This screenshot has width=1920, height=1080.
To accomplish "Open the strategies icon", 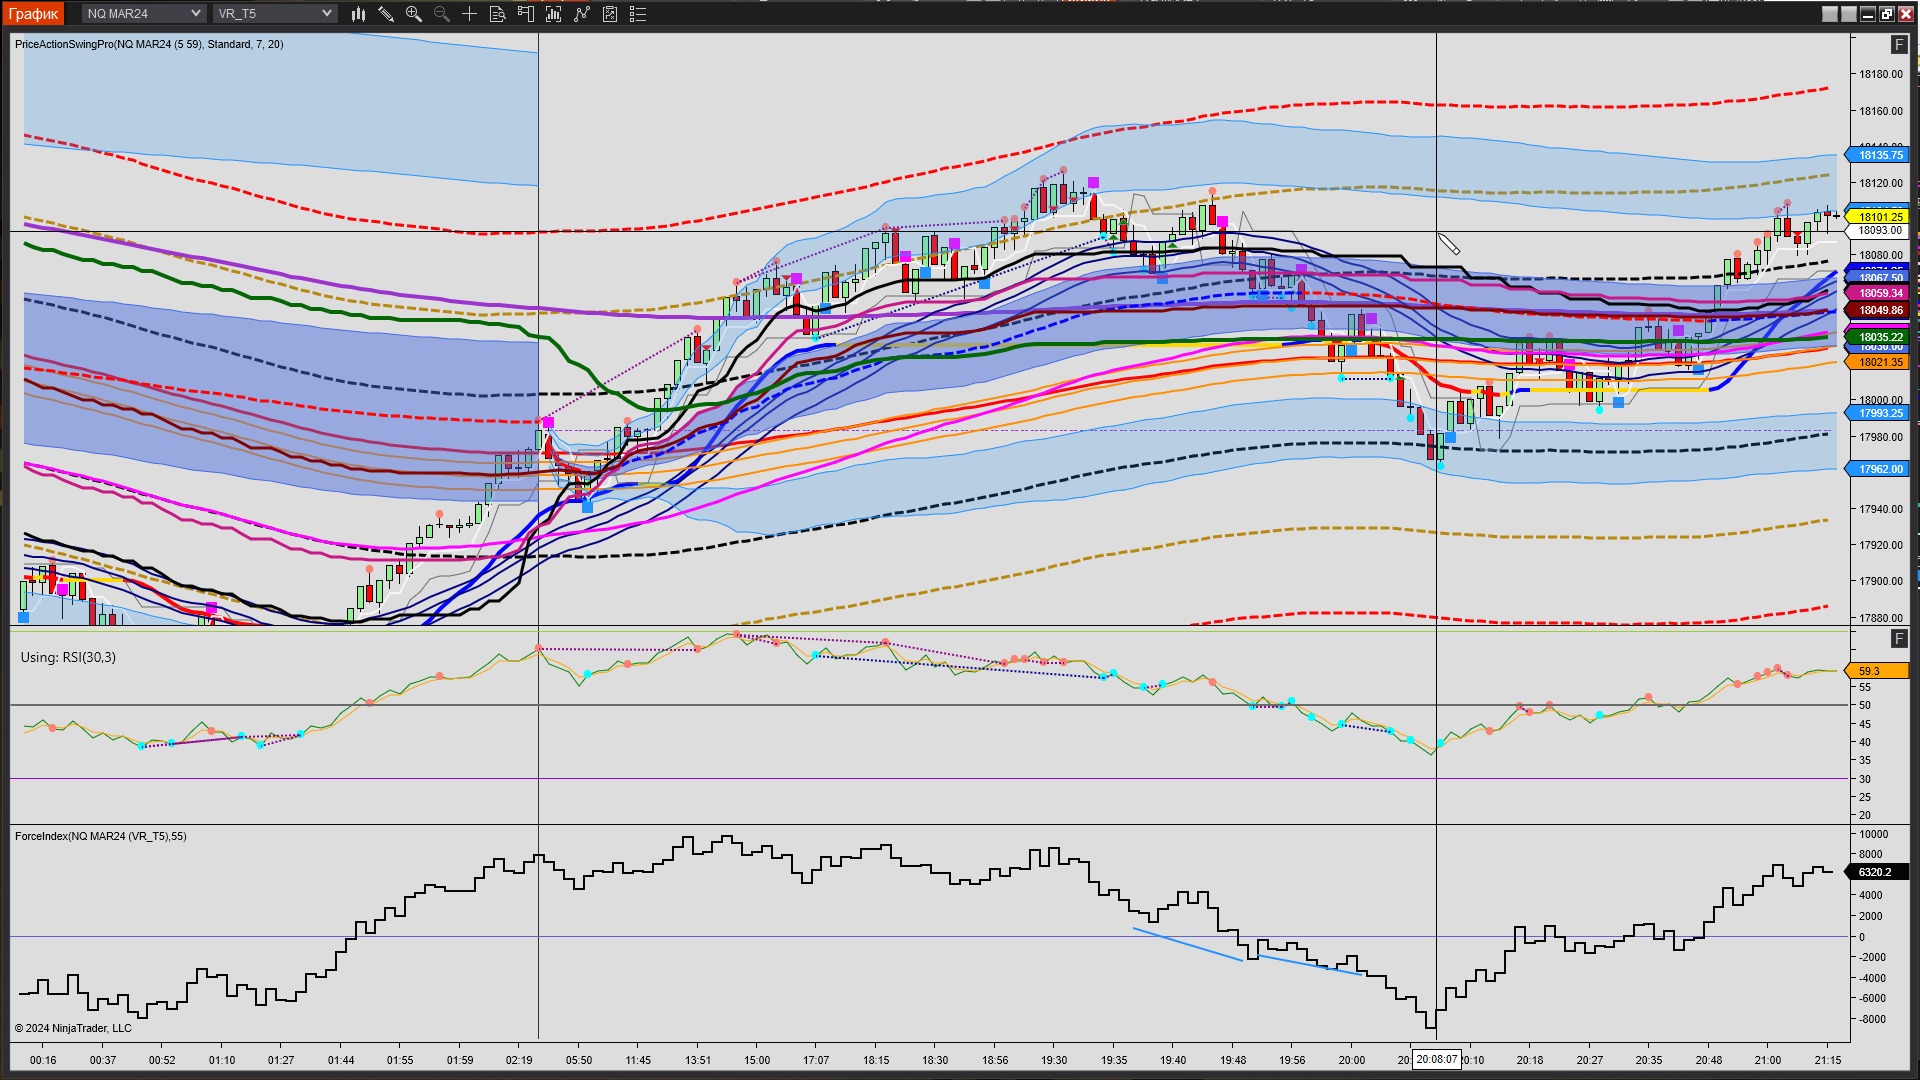I will (610, 14).
